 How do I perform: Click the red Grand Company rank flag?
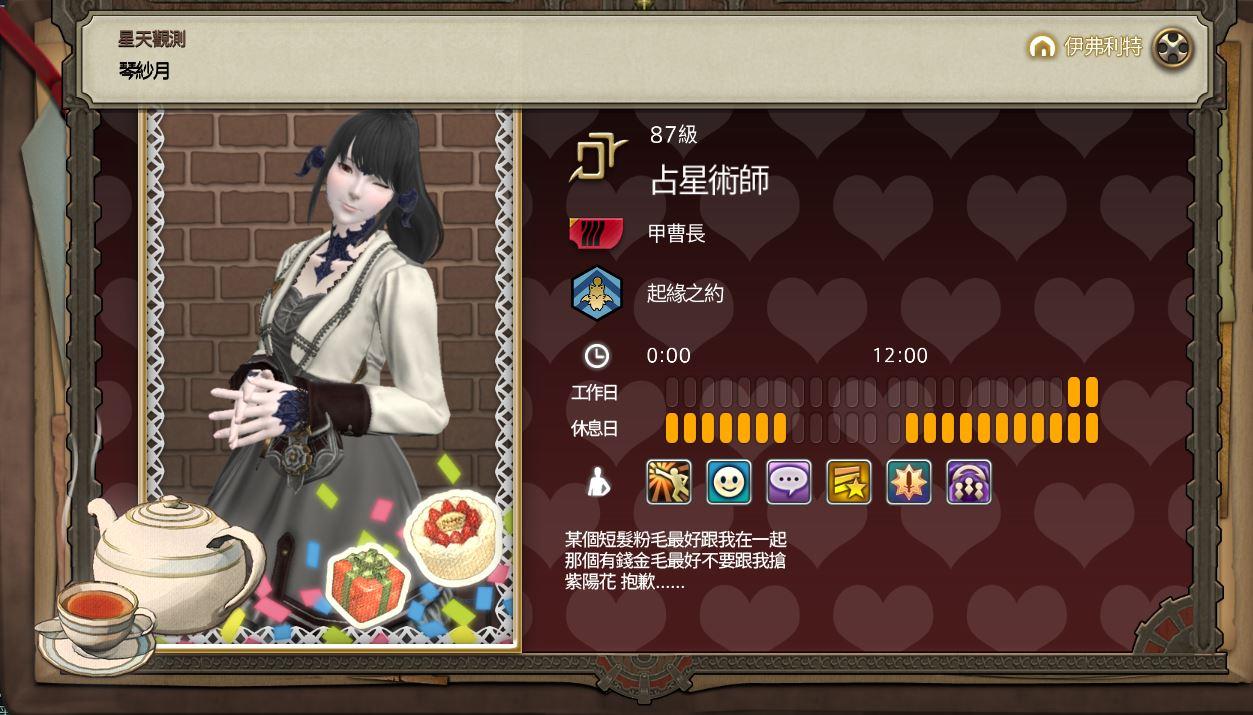596,234
